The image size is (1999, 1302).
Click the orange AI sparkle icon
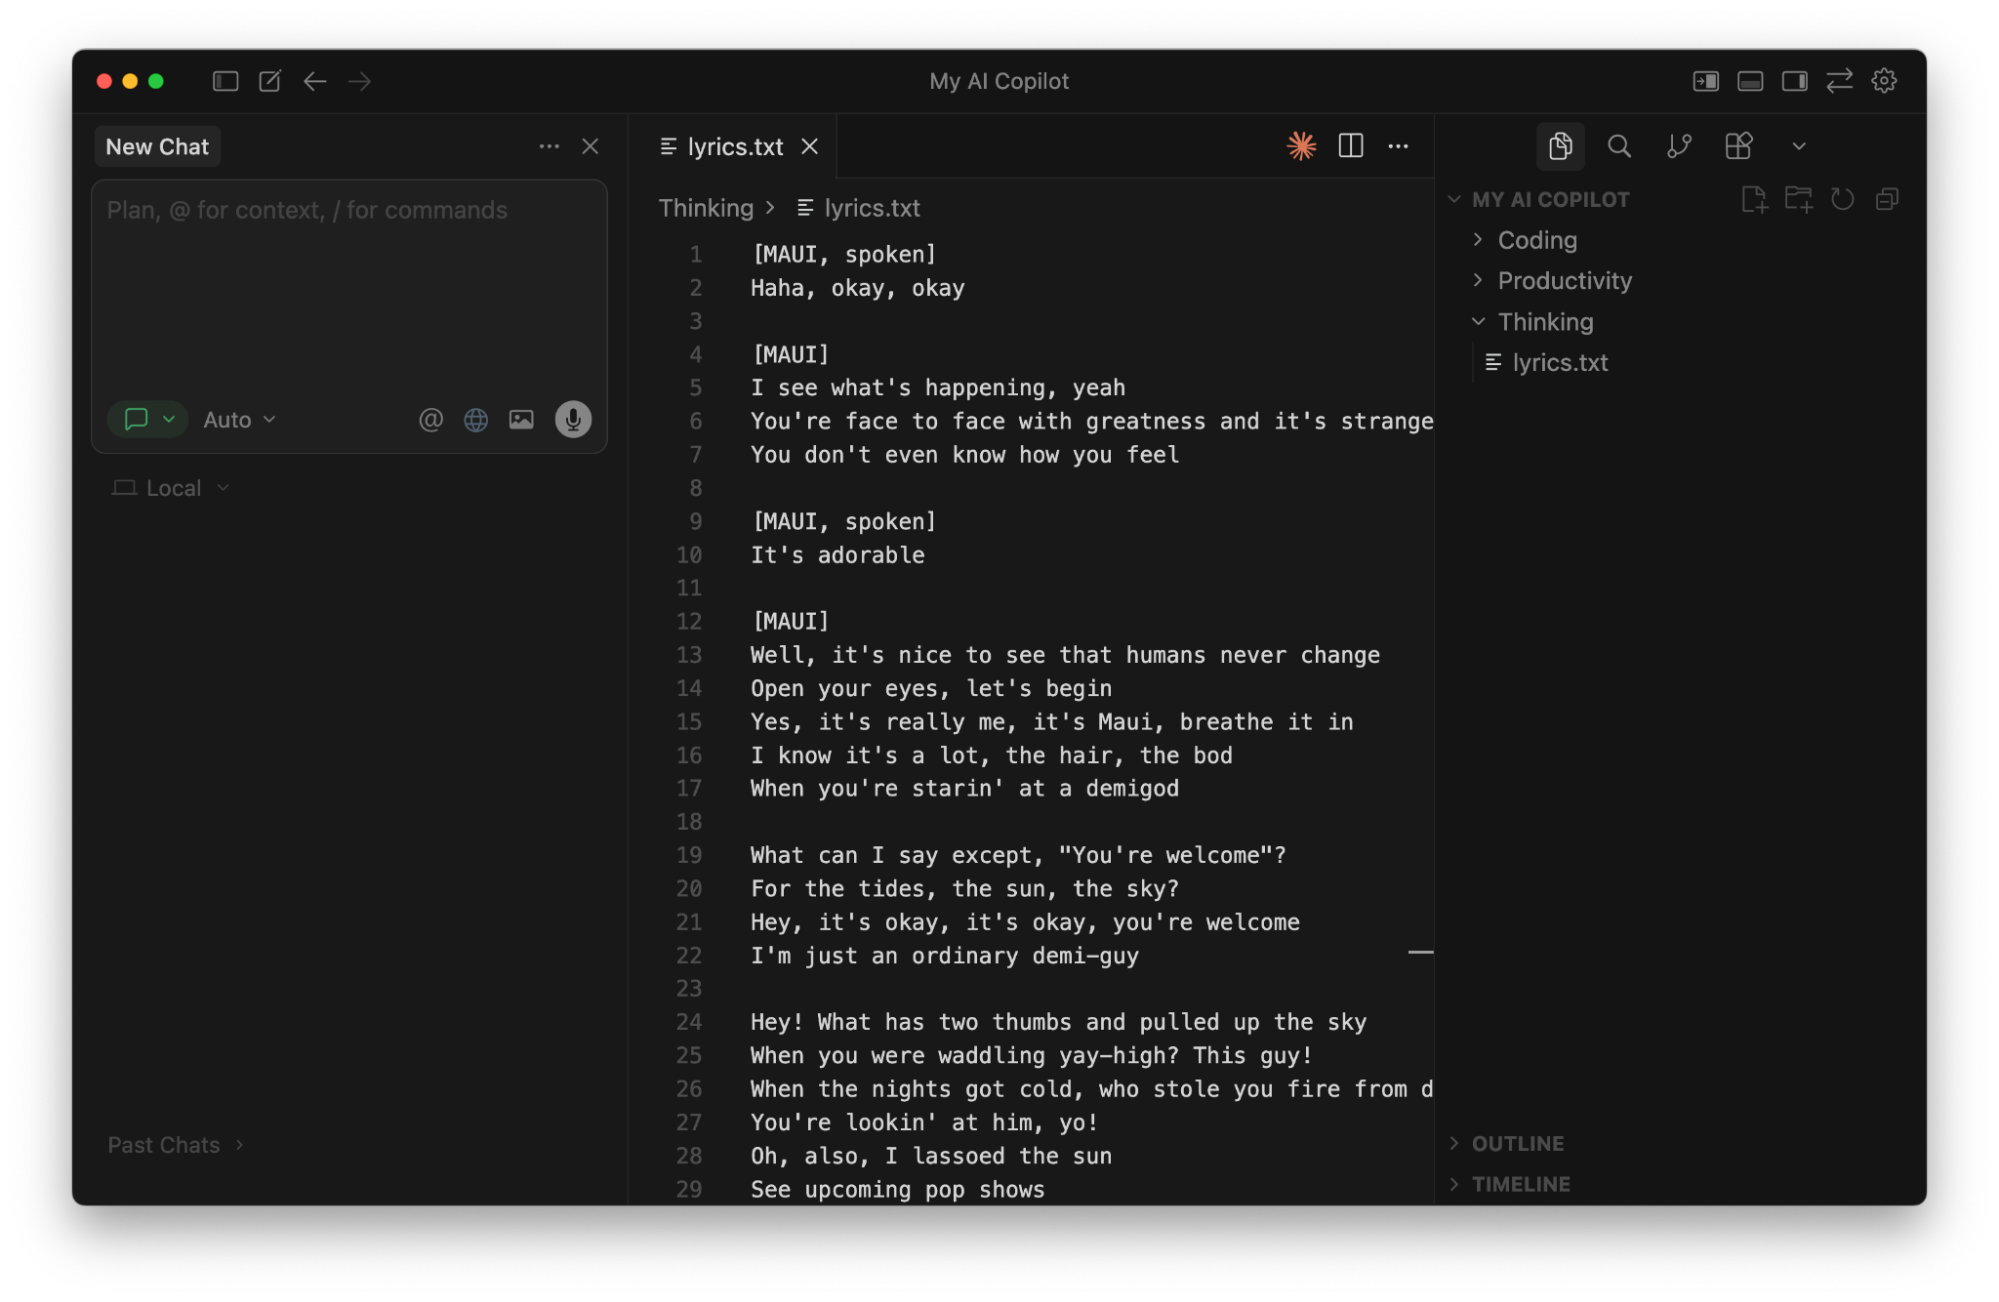[x=1301, y=146]
